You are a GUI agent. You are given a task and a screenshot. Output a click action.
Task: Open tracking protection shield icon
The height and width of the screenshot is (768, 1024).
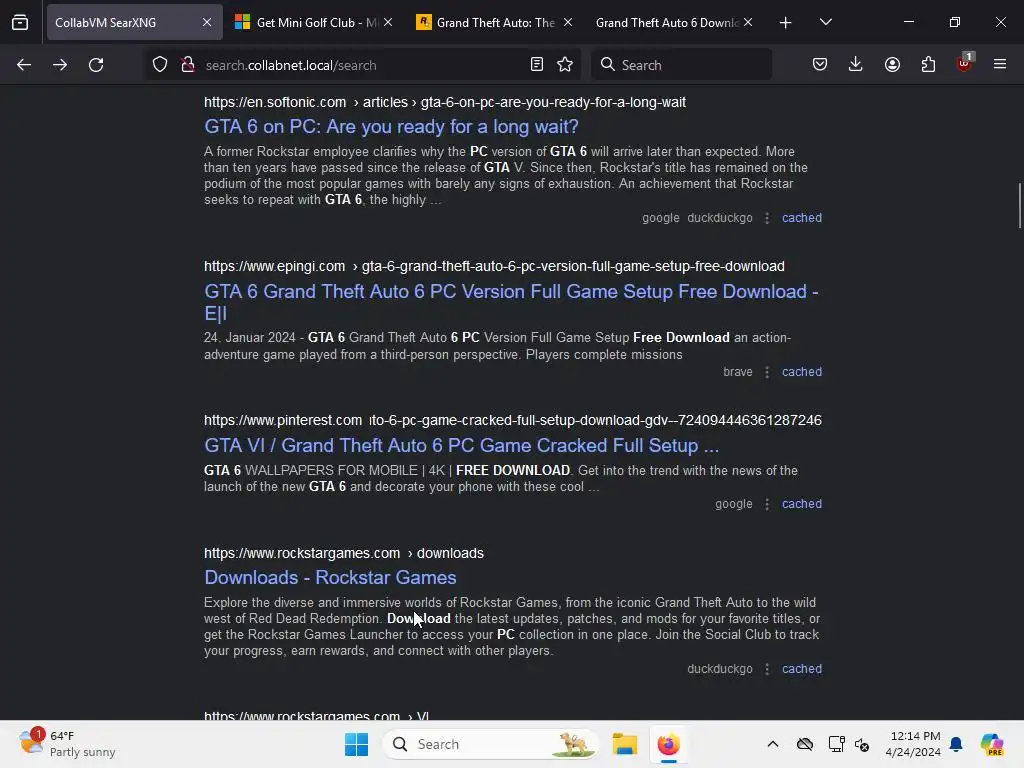tap(160, 65)
